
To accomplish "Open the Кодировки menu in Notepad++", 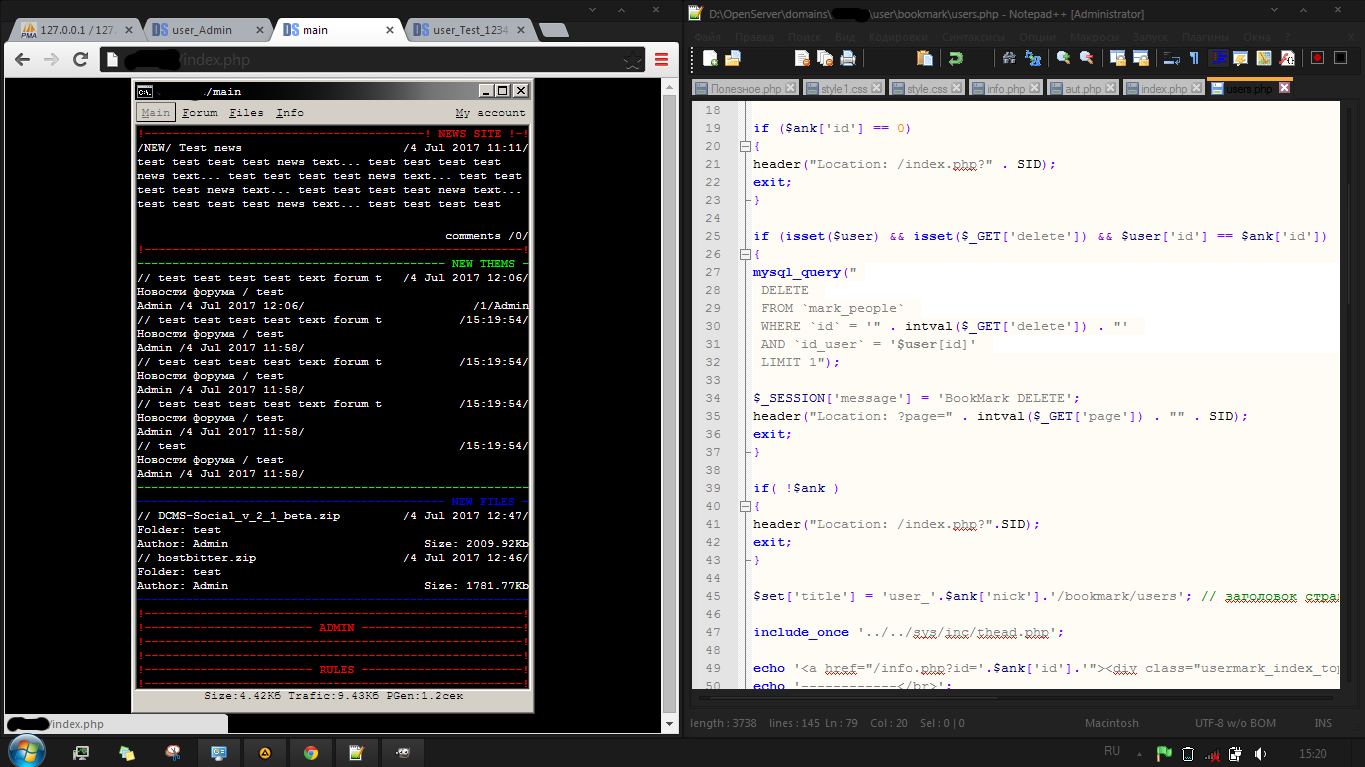I will (896, 37).
